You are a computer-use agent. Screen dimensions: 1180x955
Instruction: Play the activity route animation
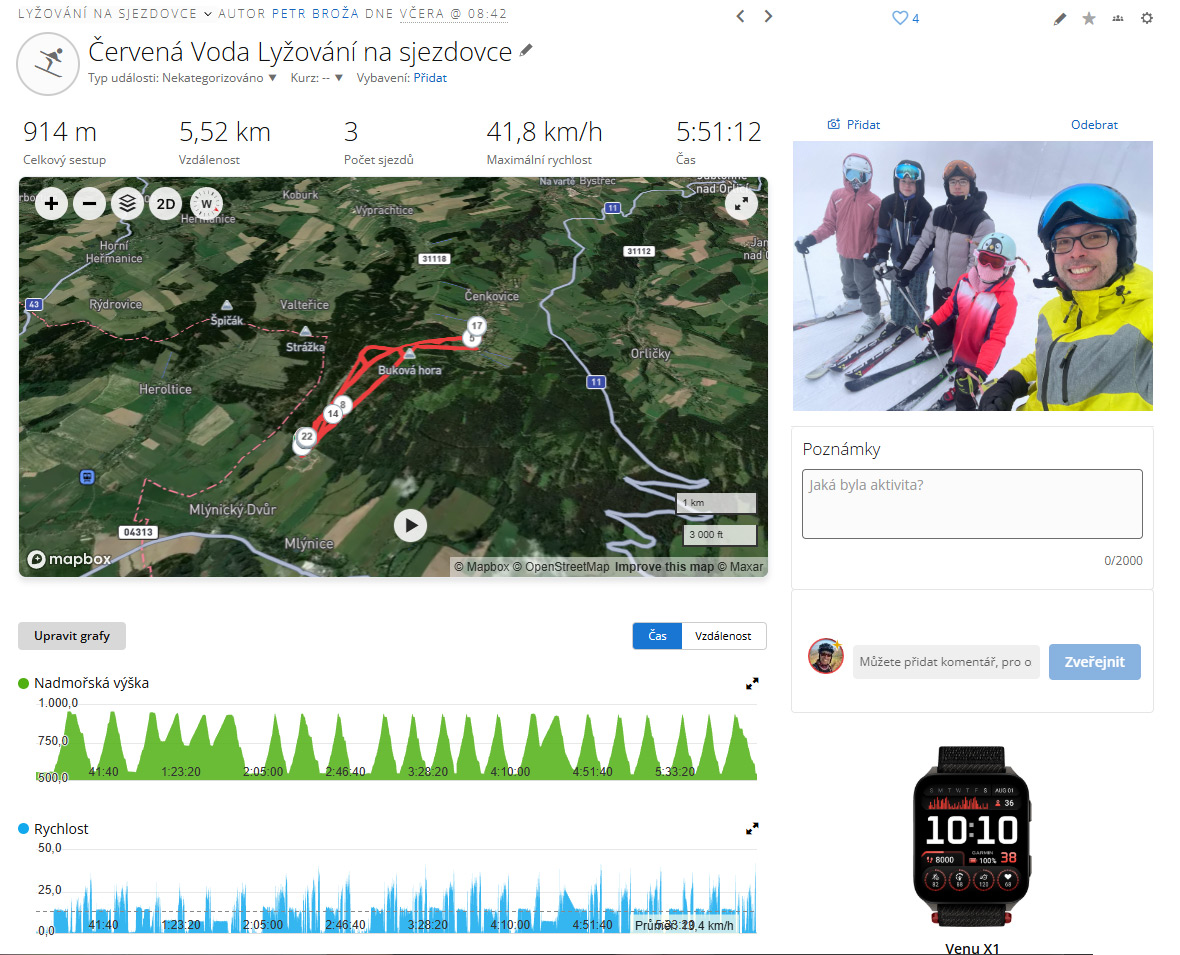tap(410, 525)
